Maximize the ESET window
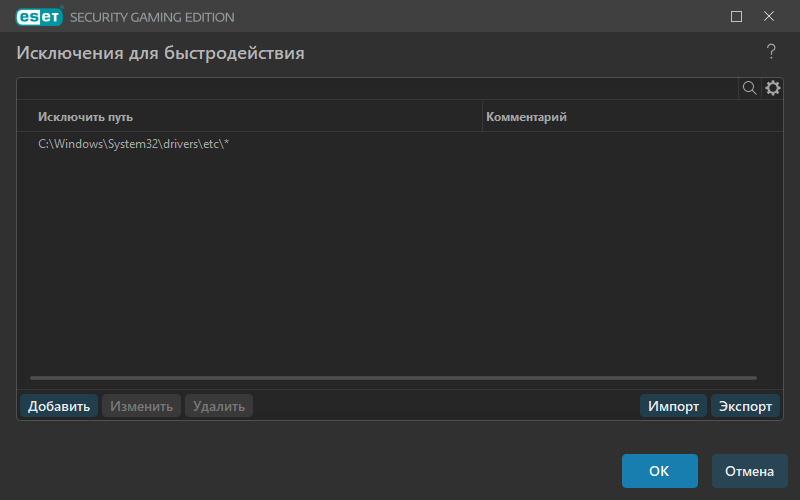Image resolution: width=800 pixels, height=500 pixels. click(x=736, y=17)
